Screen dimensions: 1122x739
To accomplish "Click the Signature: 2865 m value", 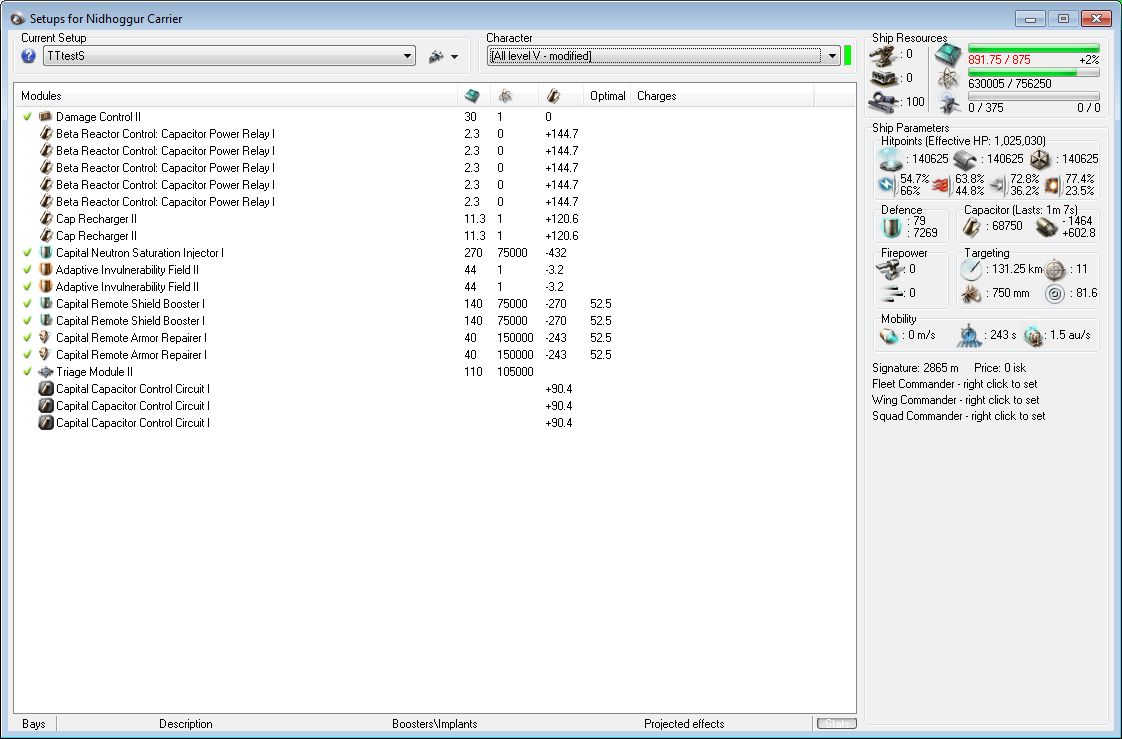I will pyautogui.click(x=915, y=368).
